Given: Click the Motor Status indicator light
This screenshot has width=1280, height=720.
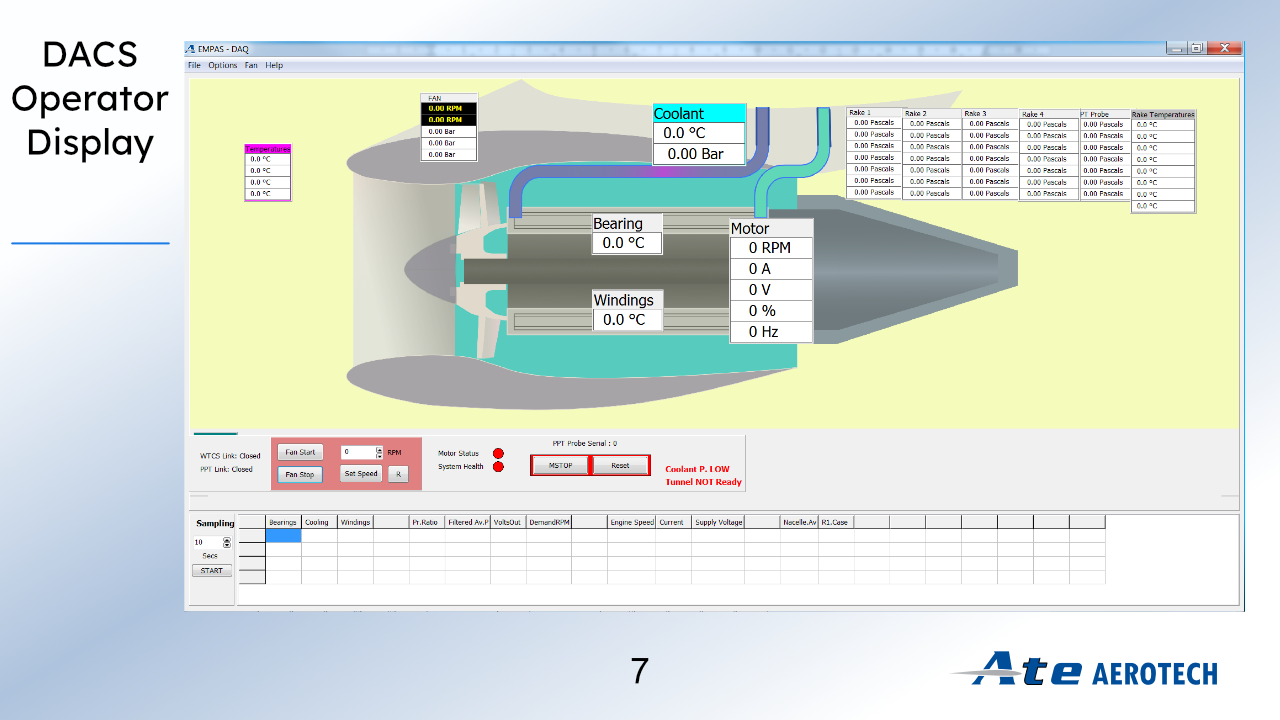Looking at the screenshot, I should pyautogui.click(x=498, y=452).
